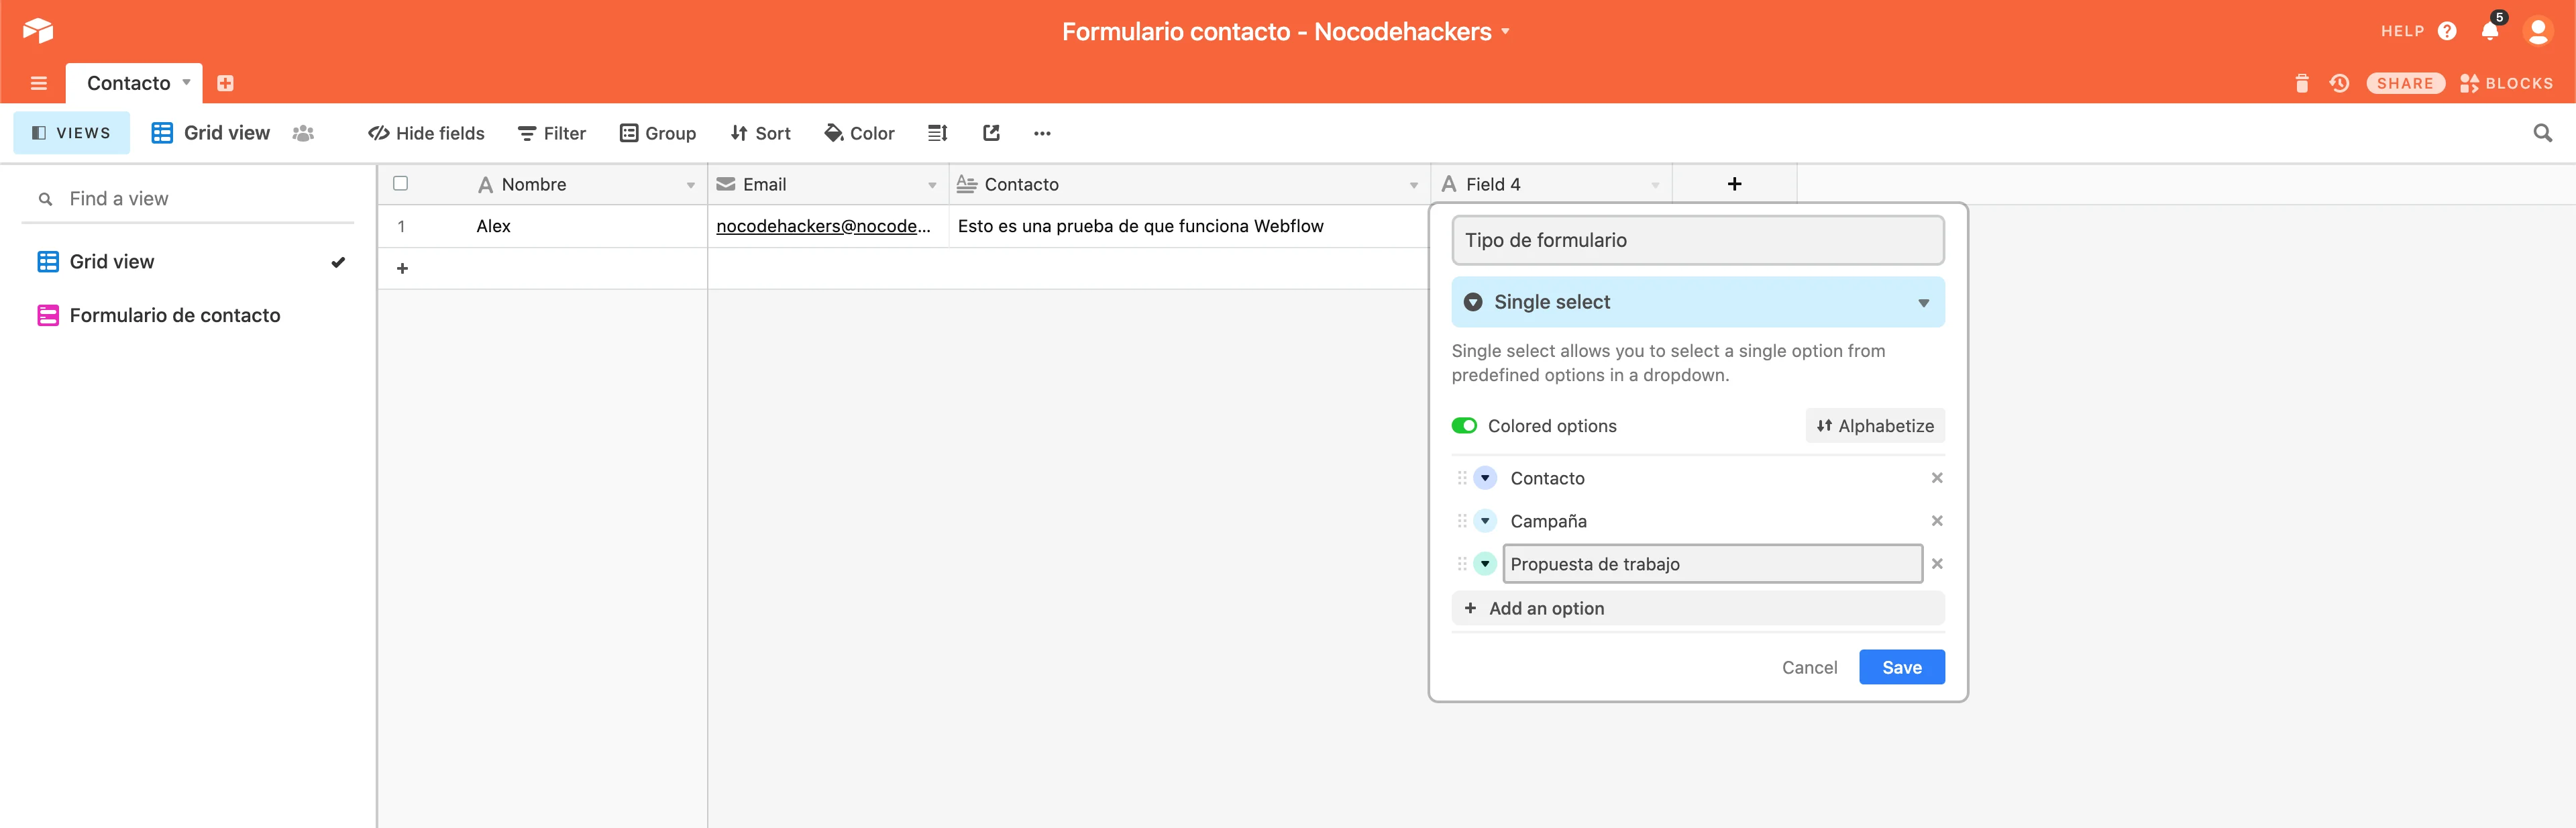2576x828 pixels.
Task: Click the row height icon in toolbar
Action: (937, 133)
